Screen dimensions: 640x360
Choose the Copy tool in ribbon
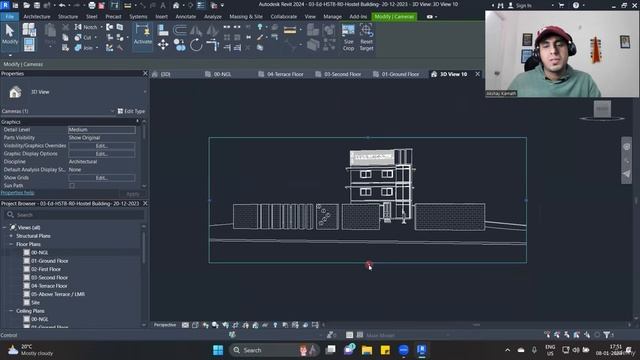(180, 44)
